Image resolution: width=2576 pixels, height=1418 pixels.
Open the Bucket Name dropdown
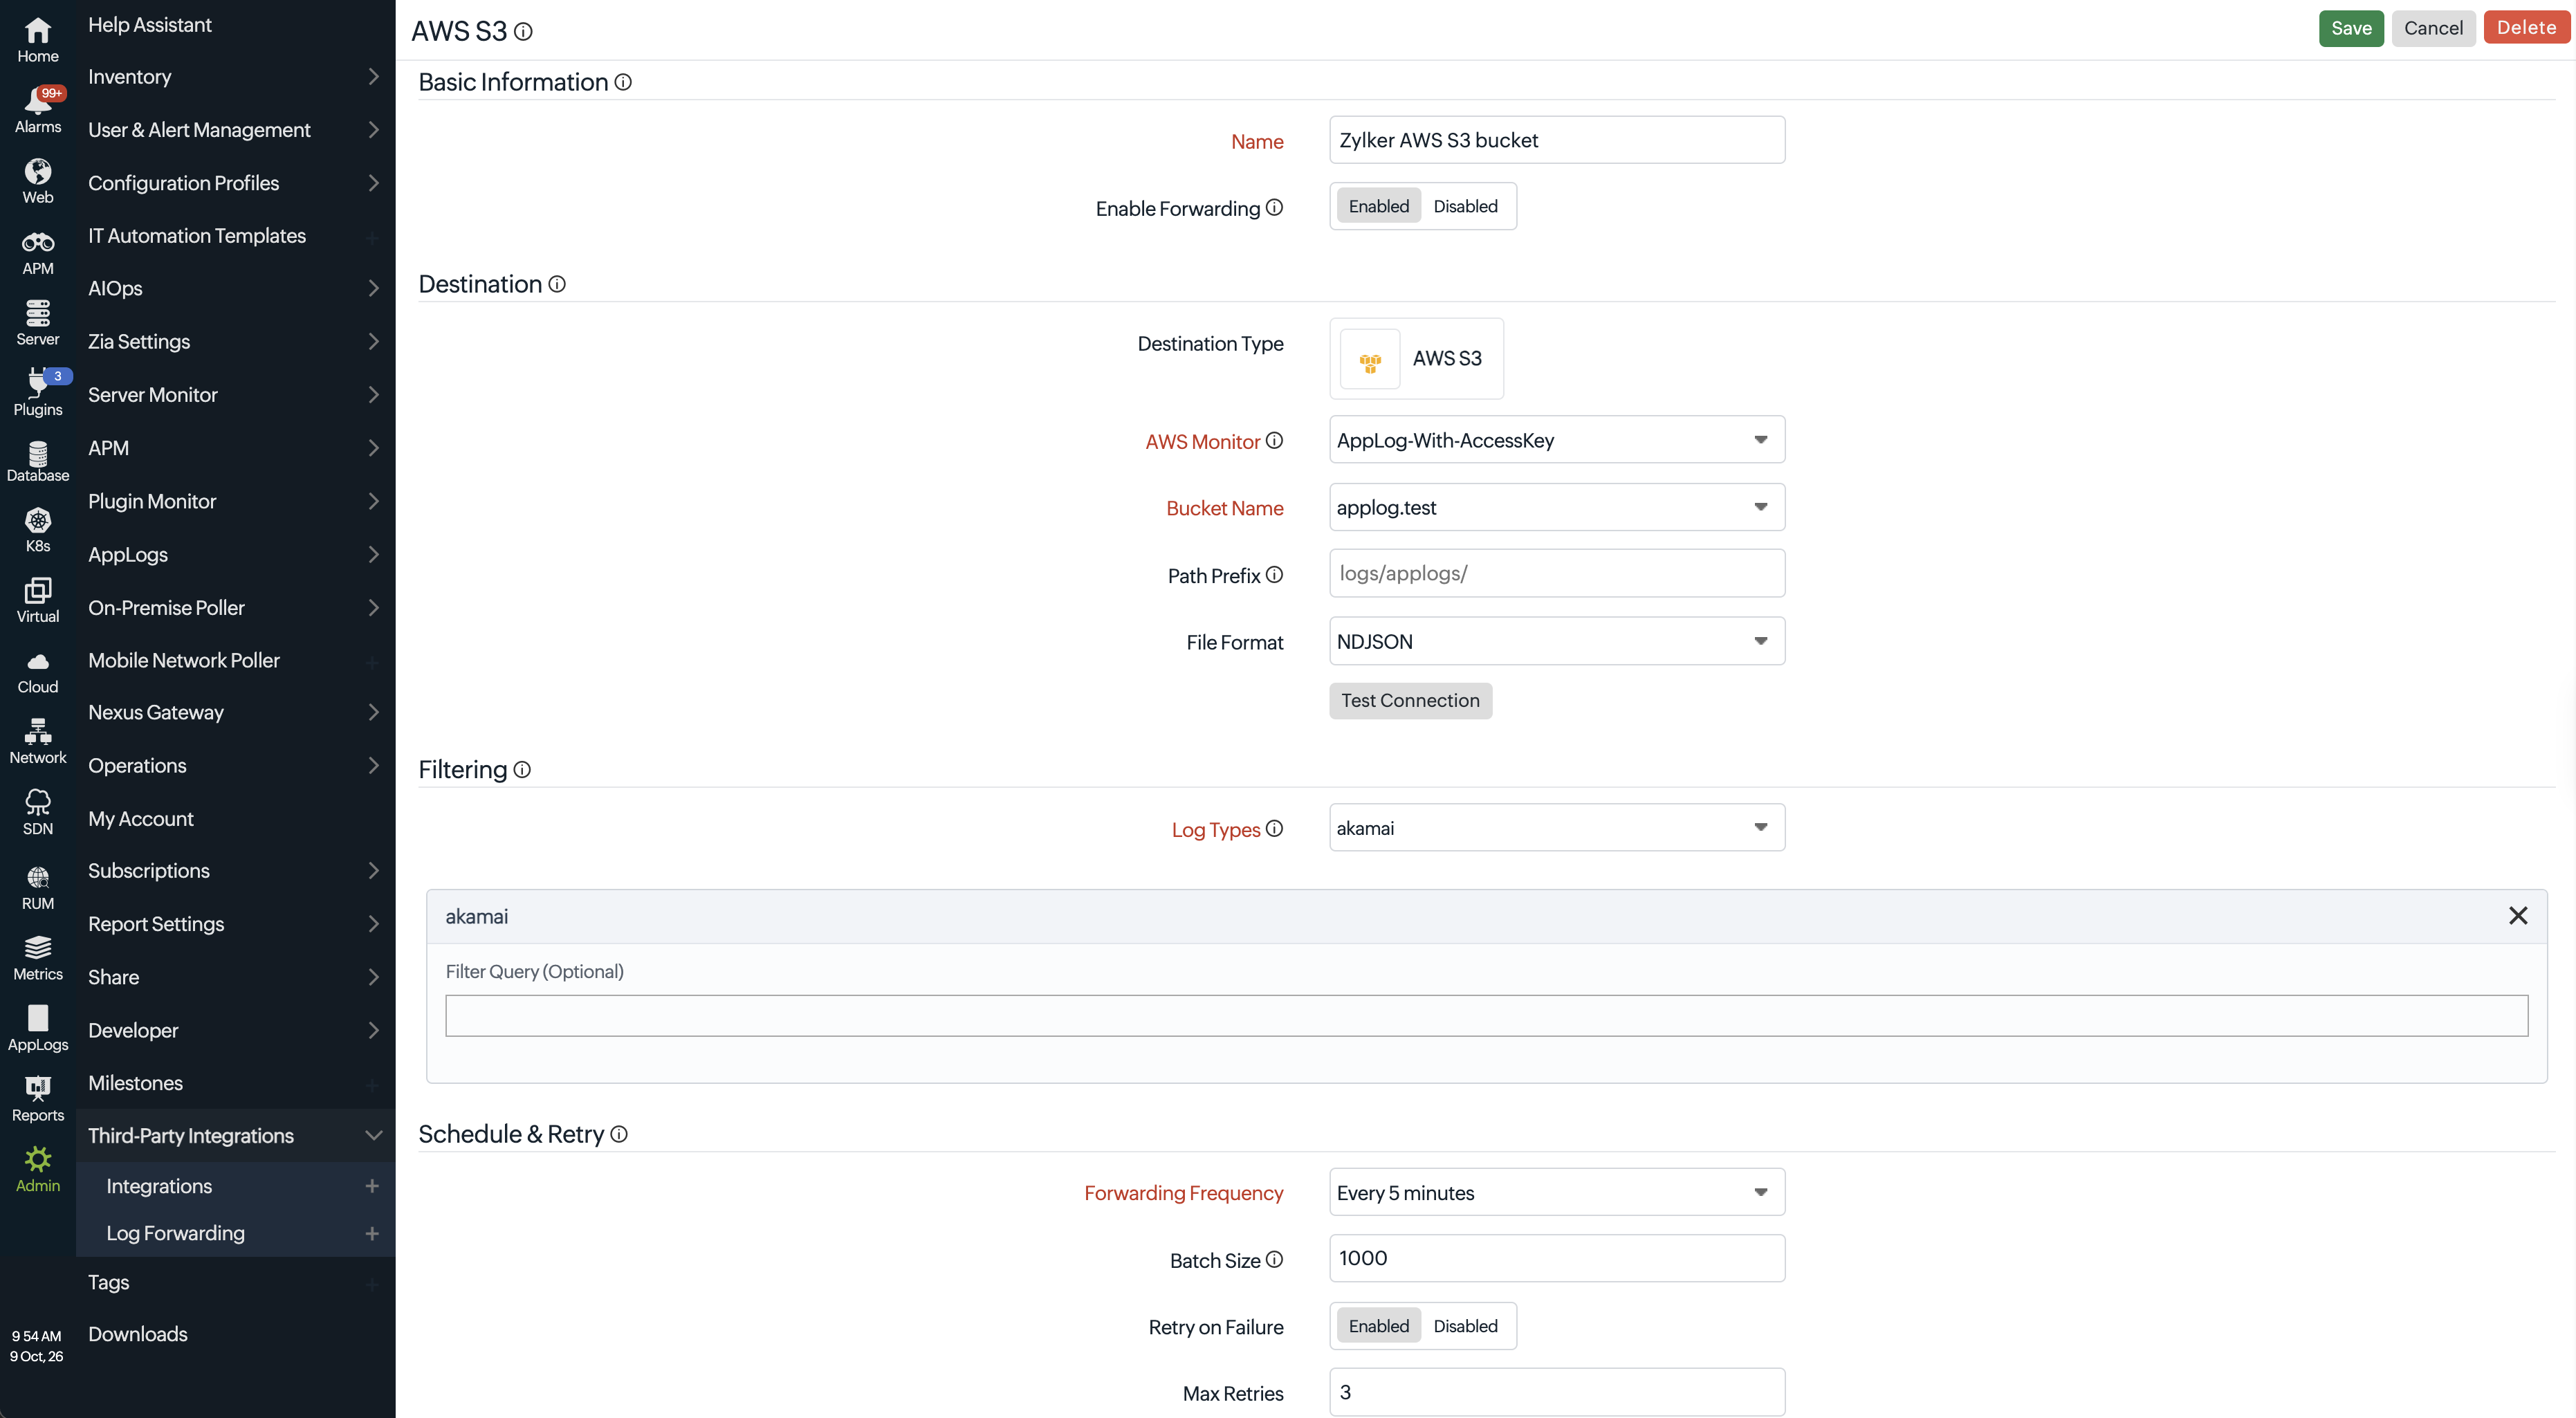[1556, 507]
